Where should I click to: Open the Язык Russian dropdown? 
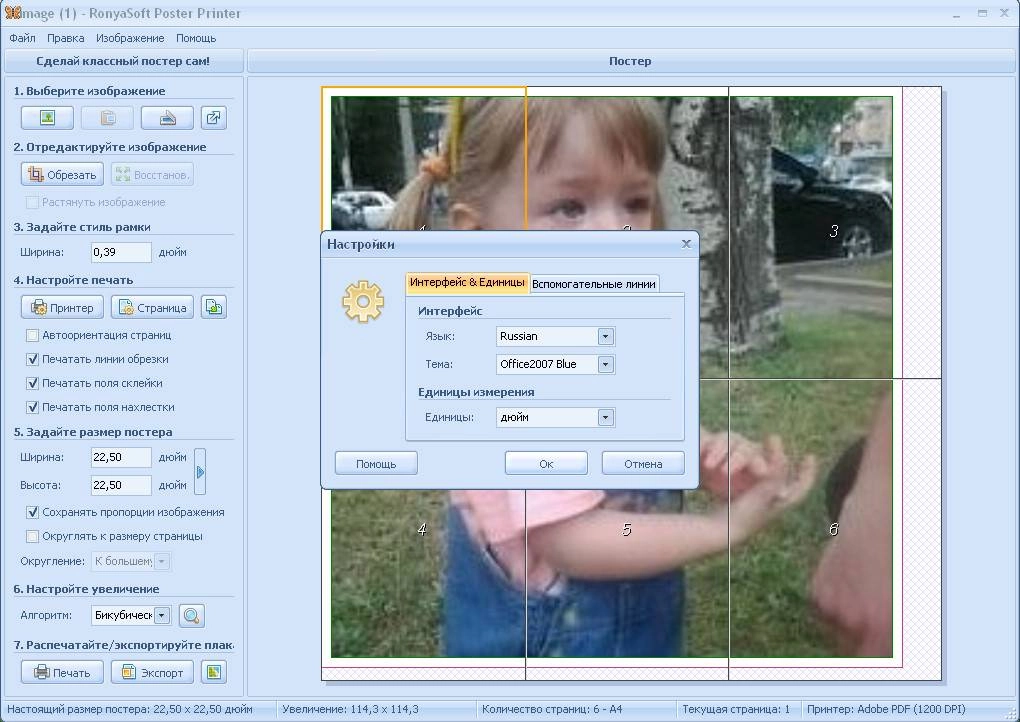606,336
